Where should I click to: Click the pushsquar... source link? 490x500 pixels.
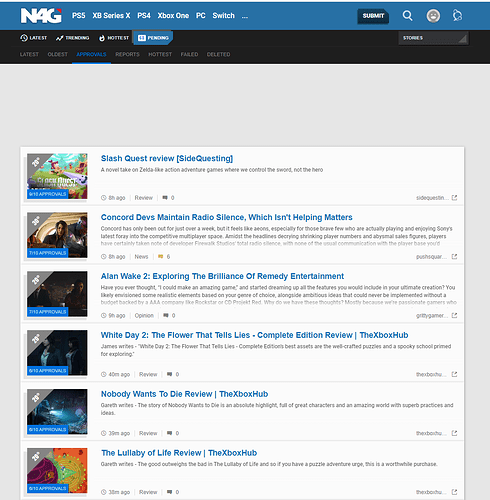pyautogui.click(x=431, y=256)
